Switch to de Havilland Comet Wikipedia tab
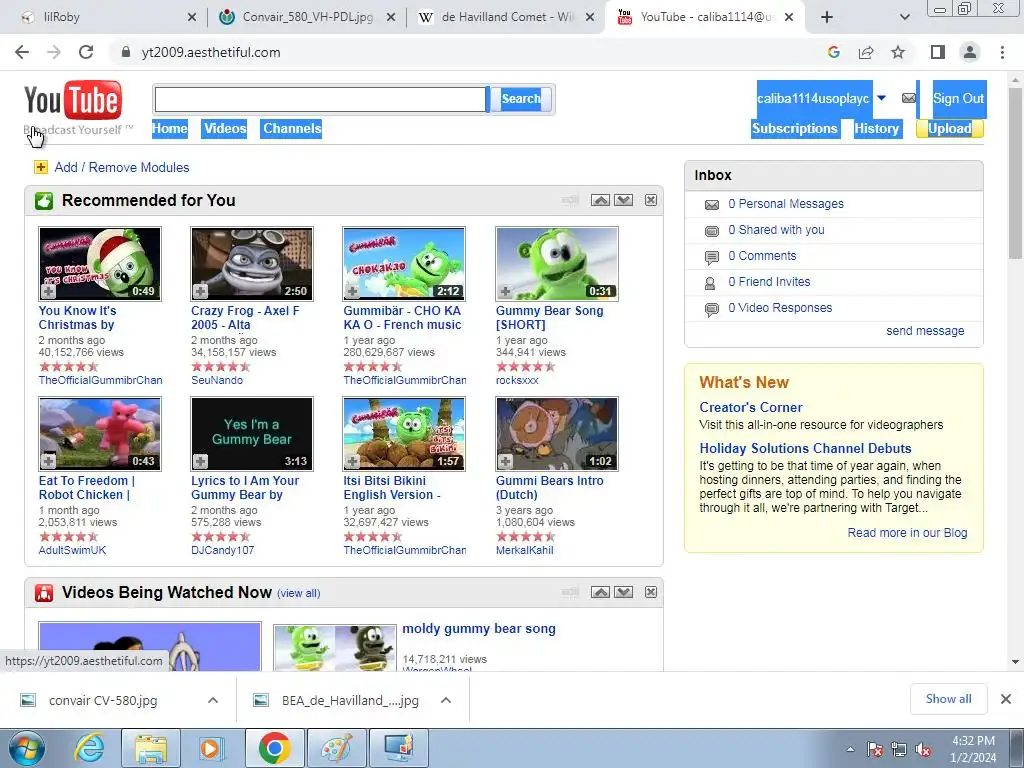Screen dimensions: 1024x768 click(x=506, y=17)
